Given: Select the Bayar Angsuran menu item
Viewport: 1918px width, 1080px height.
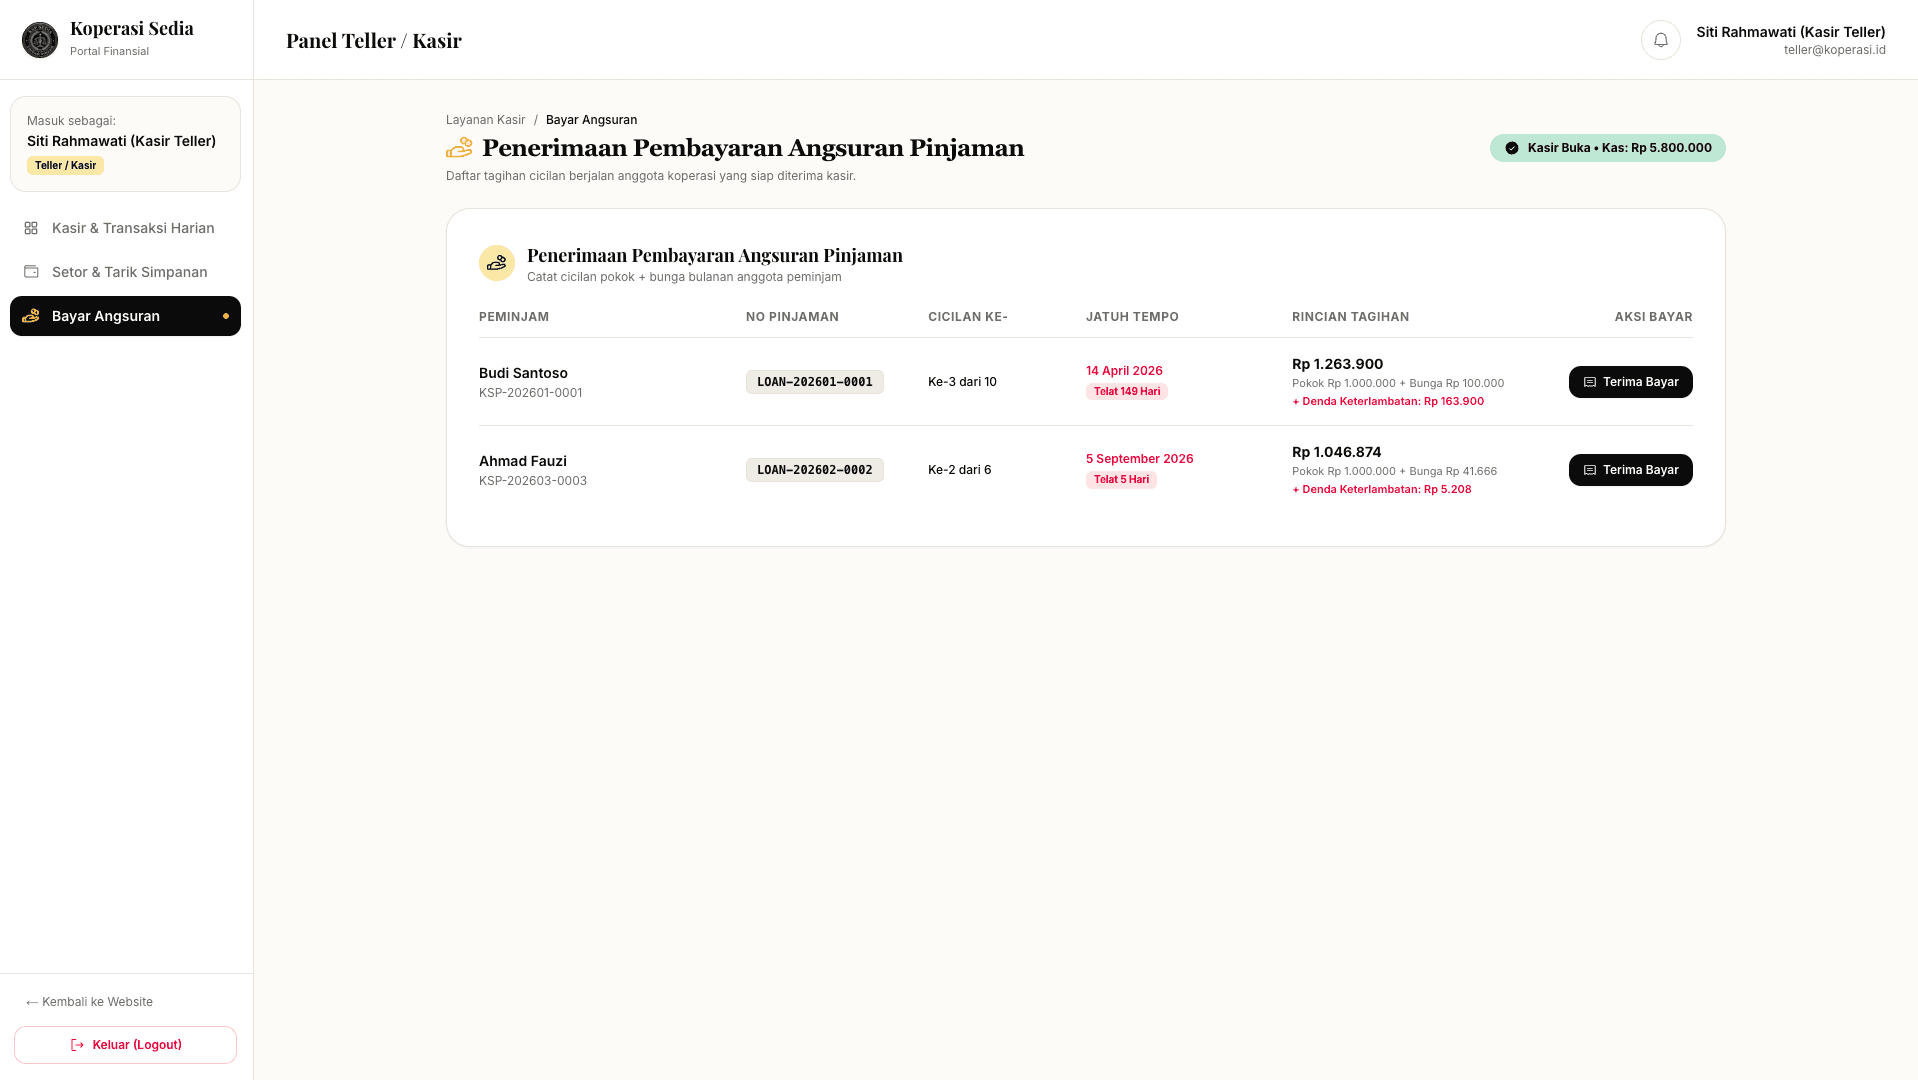Looking at the screenshot, I should pyautogui.click(x=125, y=316).
